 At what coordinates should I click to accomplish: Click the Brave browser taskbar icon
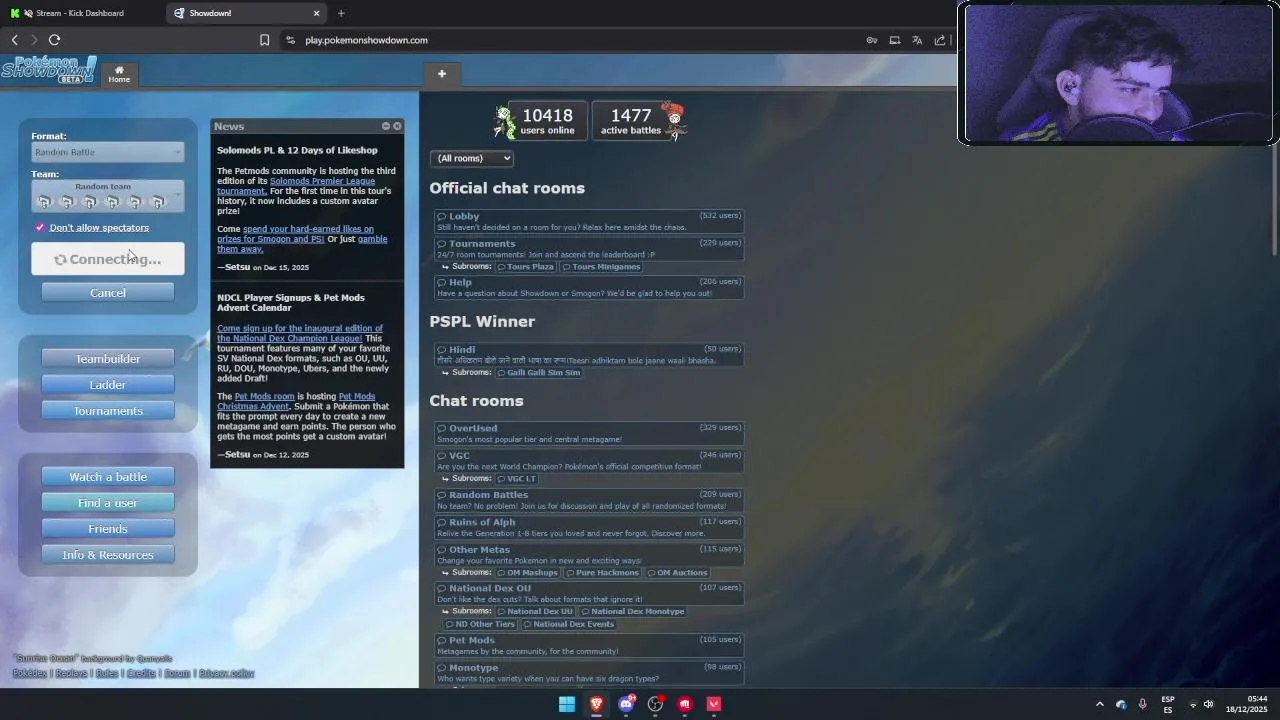[596, 704]
